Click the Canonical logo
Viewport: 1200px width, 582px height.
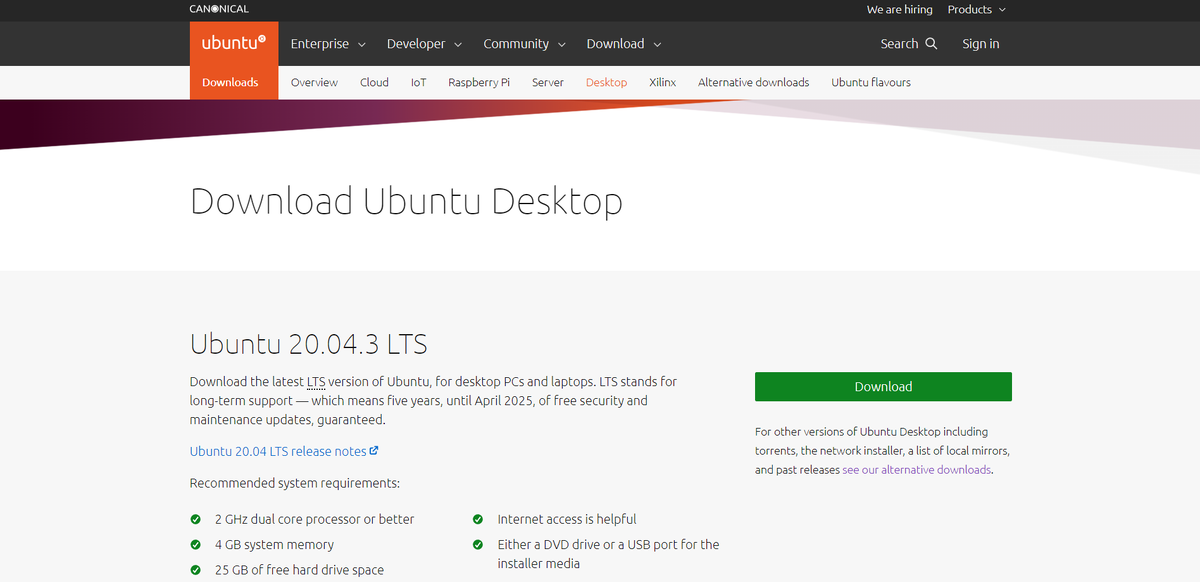coord(218,8)
